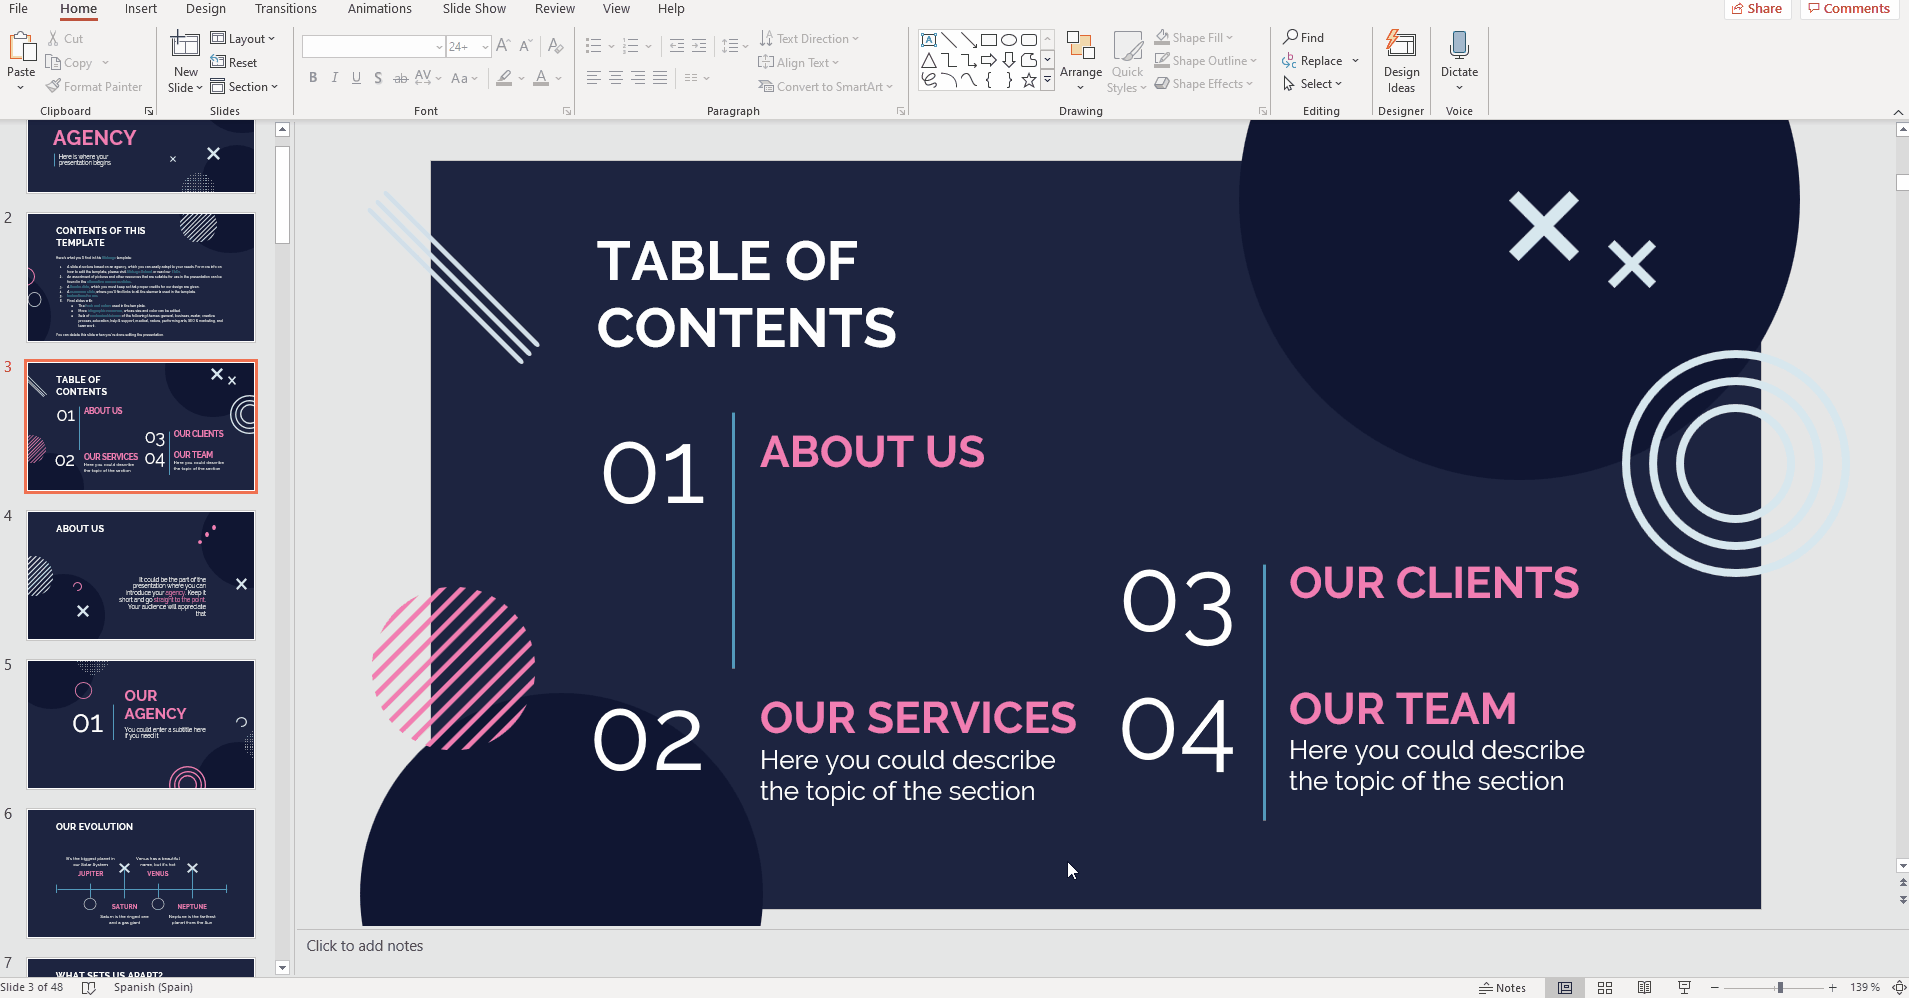1909x998 pixels.
Task: Fit slide to current window icon
Action: [1898, 988]
